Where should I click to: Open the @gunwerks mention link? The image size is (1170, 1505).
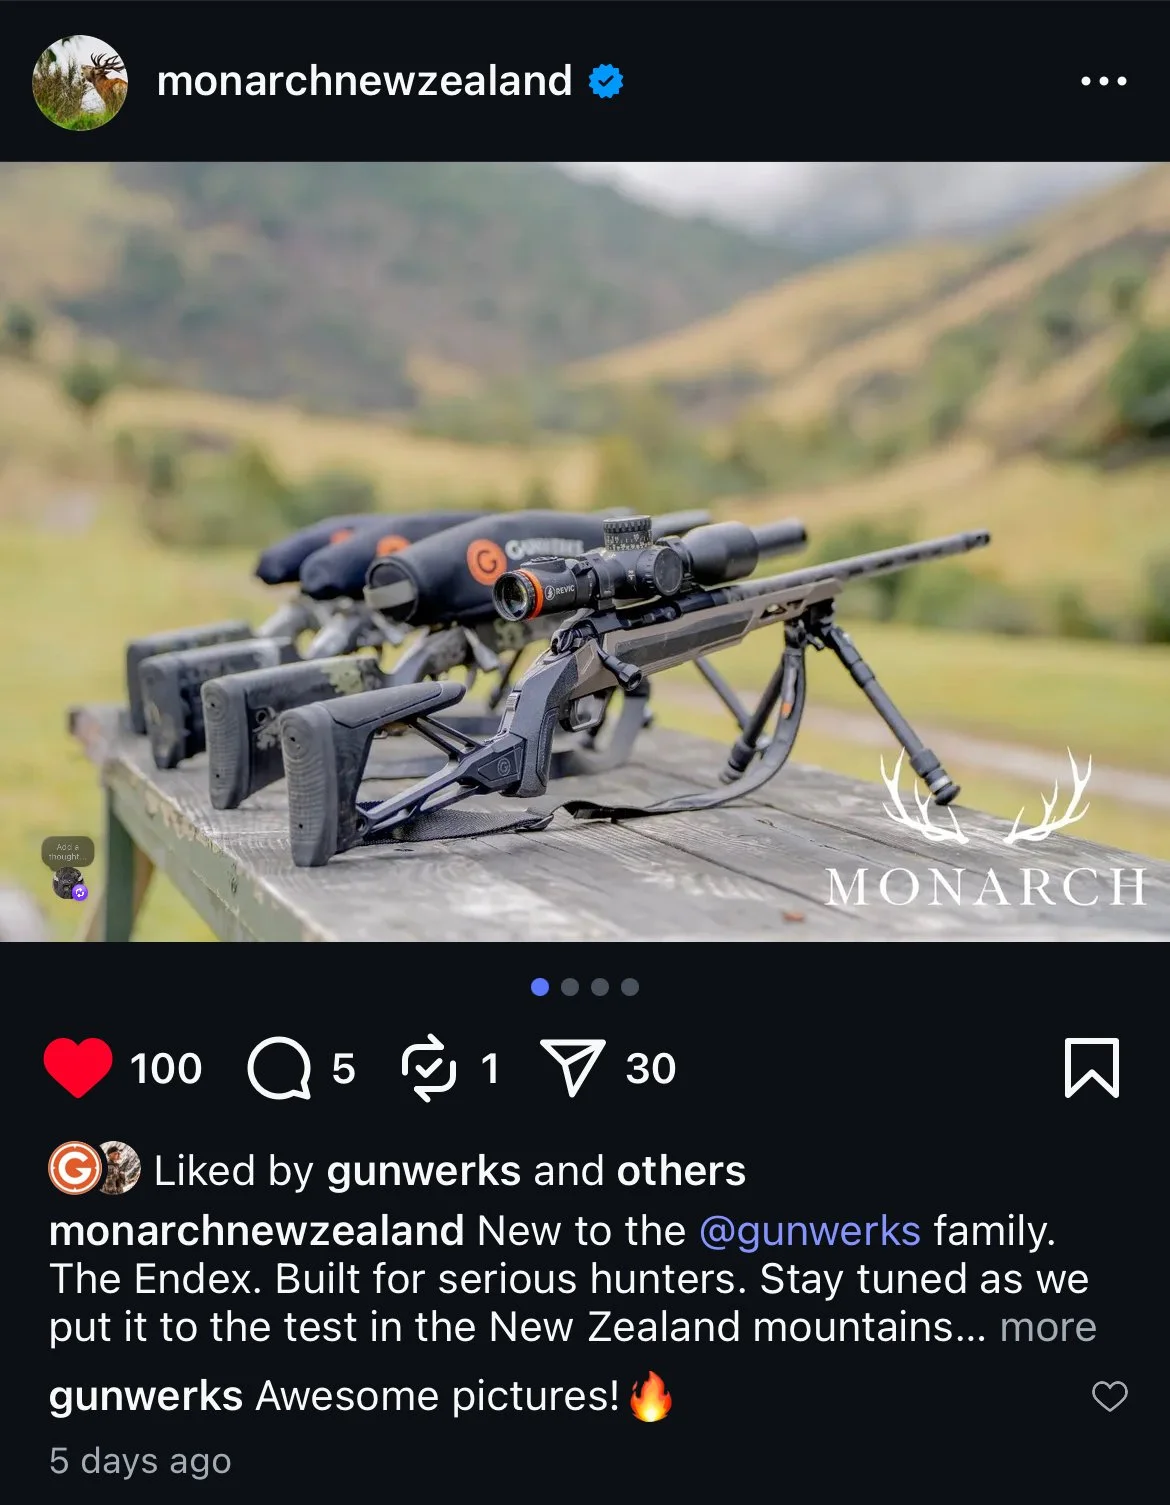pos(809,1231)
